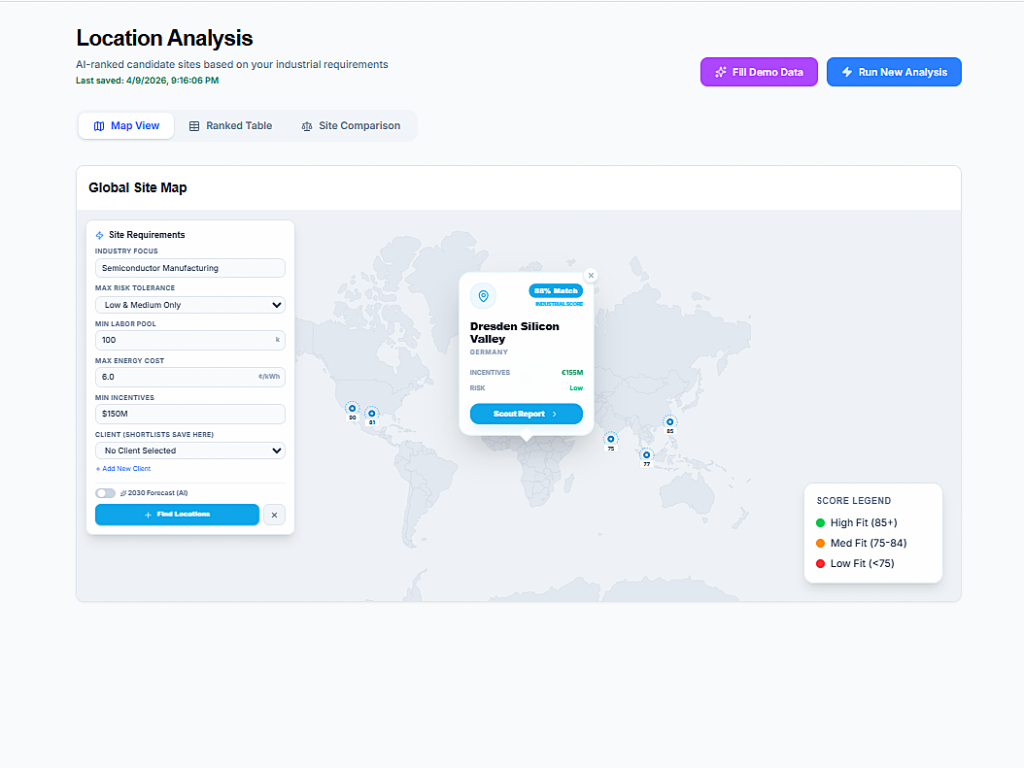Enable the 2030 Forecast (AI) toggle
The image size is (1024, 768).
click(105, 493)
